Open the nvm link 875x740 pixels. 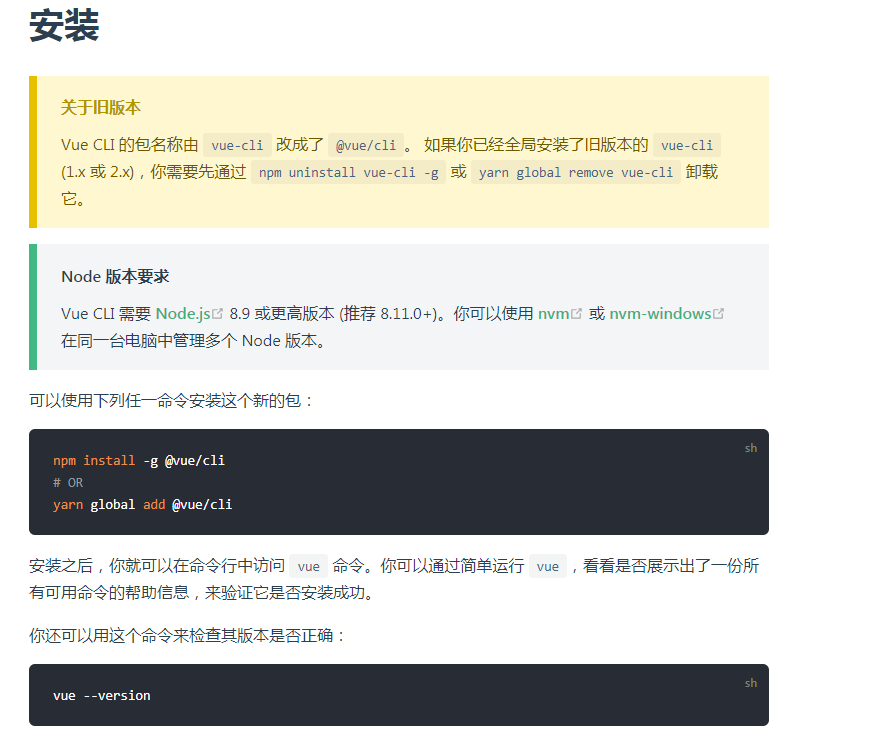pyautogui.click(x=553, y=314)
